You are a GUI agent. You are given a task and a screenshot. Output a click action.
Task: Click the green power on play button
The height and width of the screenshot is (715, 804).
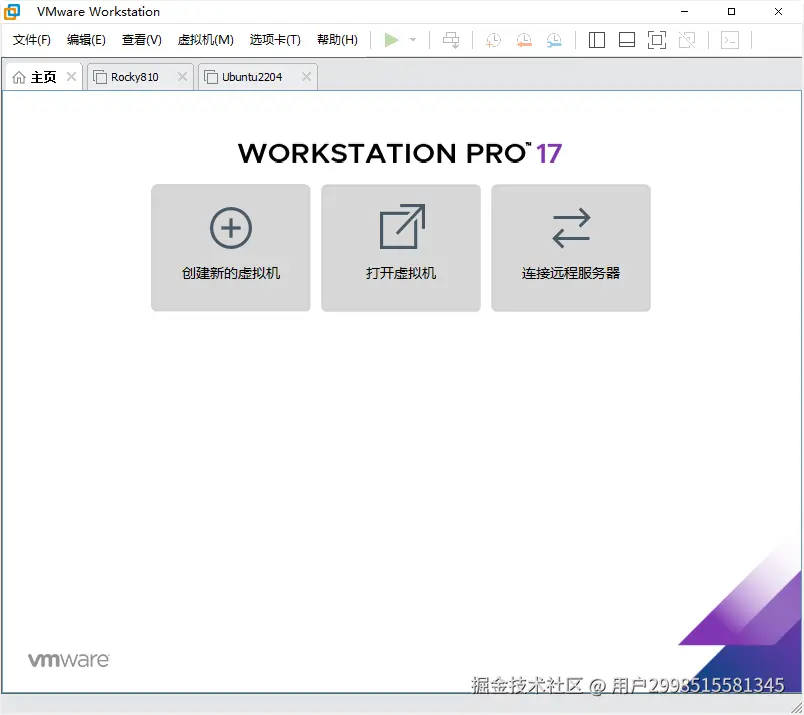pyautogui.click(x=391, y=40)
